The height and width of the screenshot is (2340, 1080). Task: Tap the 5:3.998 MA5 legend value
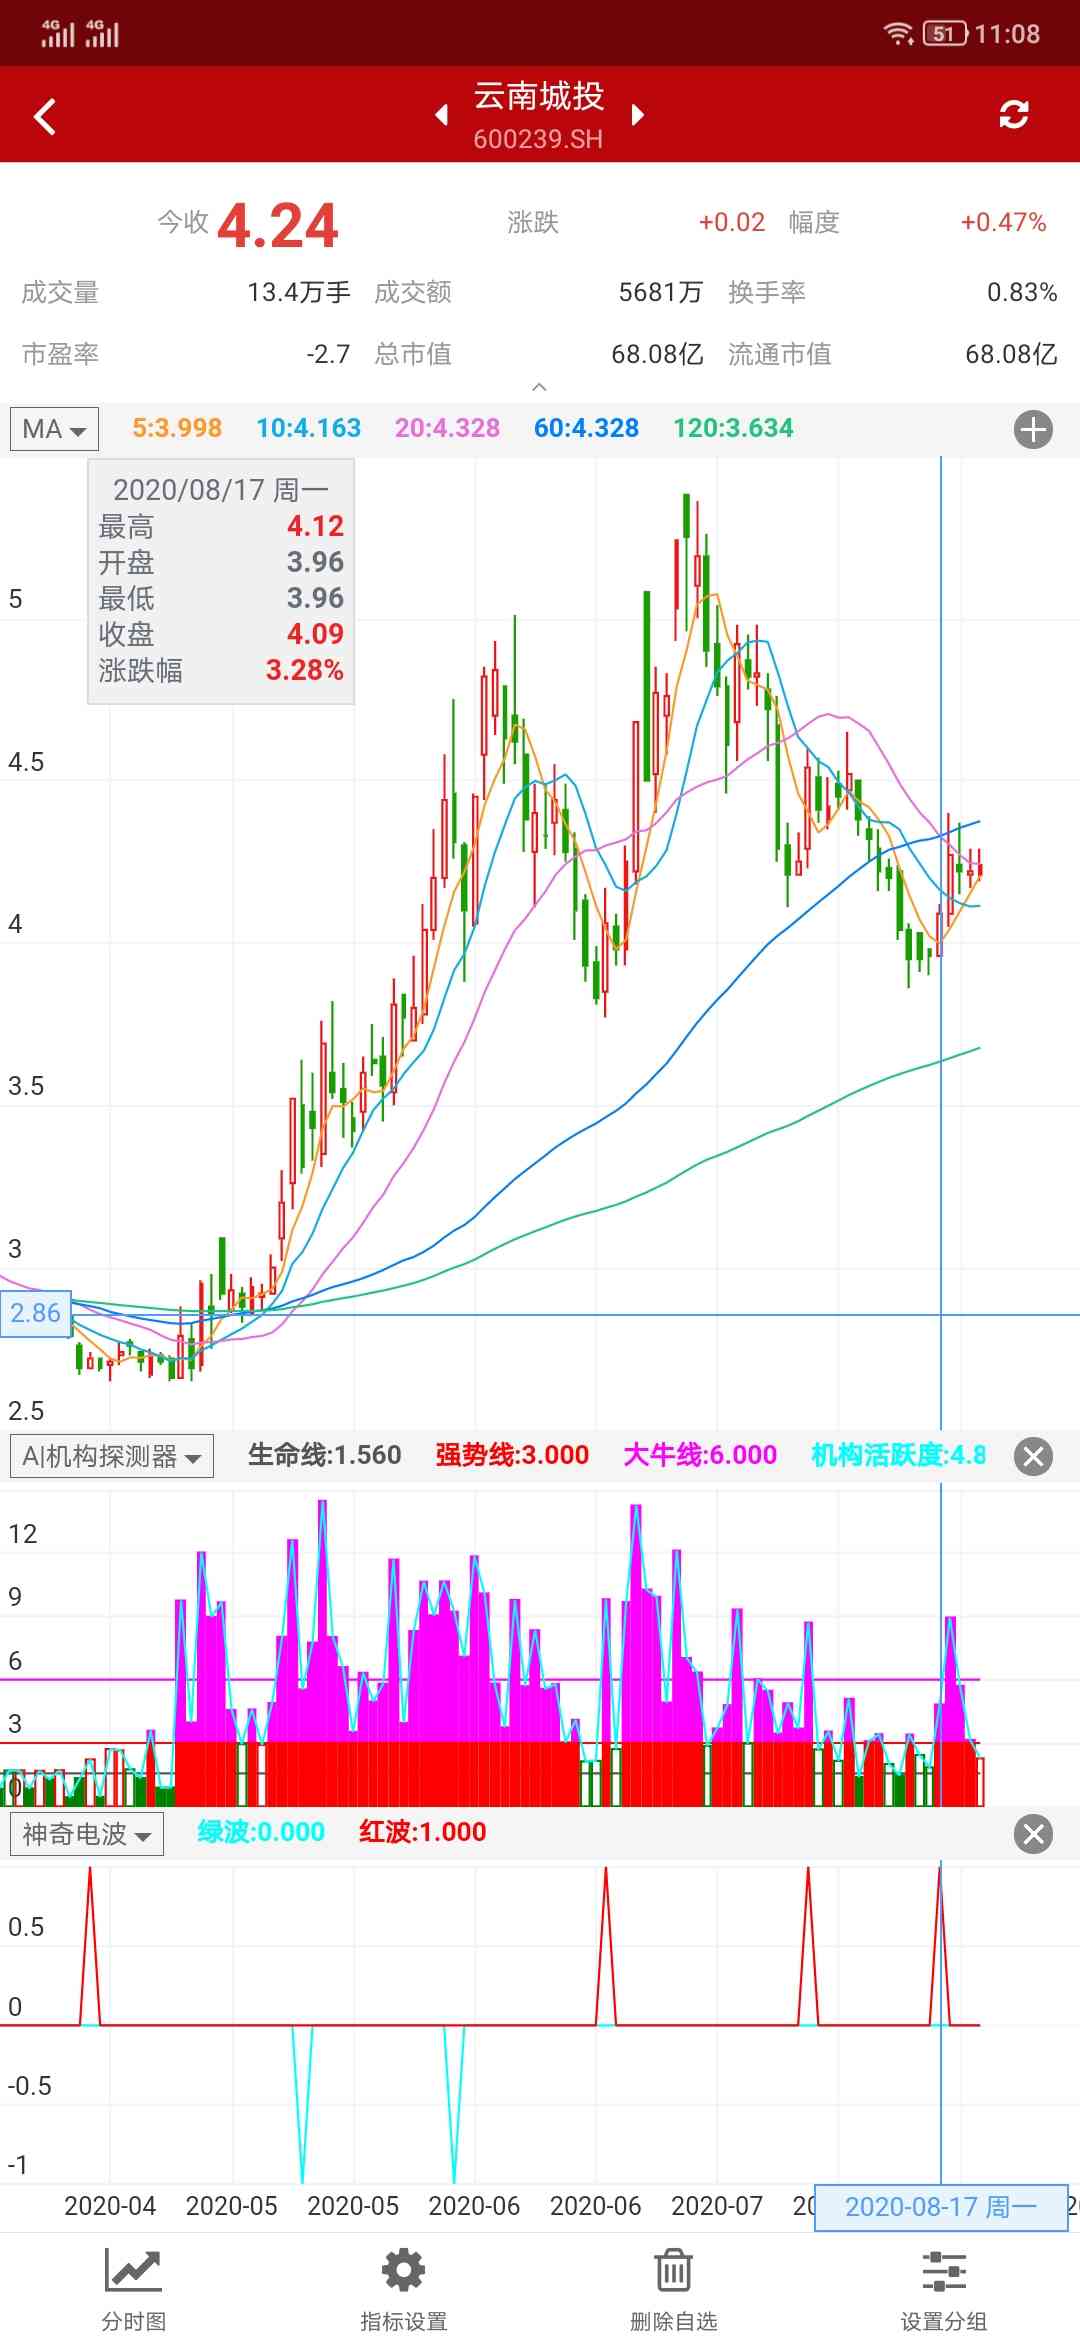coord(177,428)
